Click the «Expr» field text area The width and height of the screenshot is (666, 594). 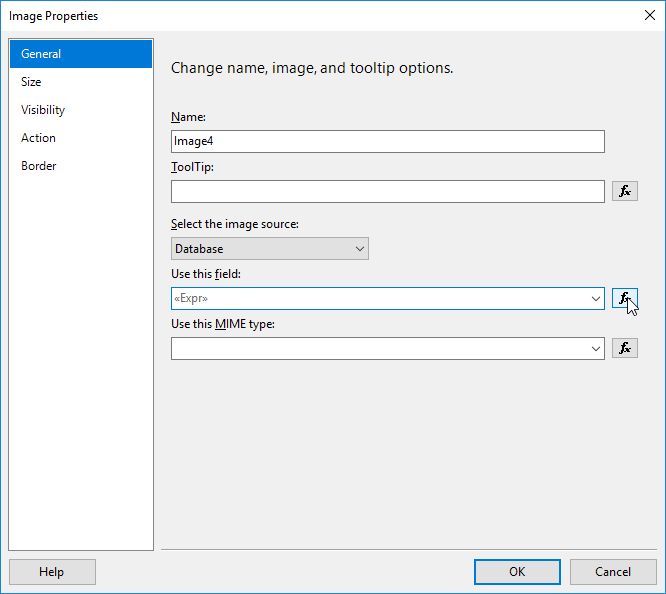380,298
